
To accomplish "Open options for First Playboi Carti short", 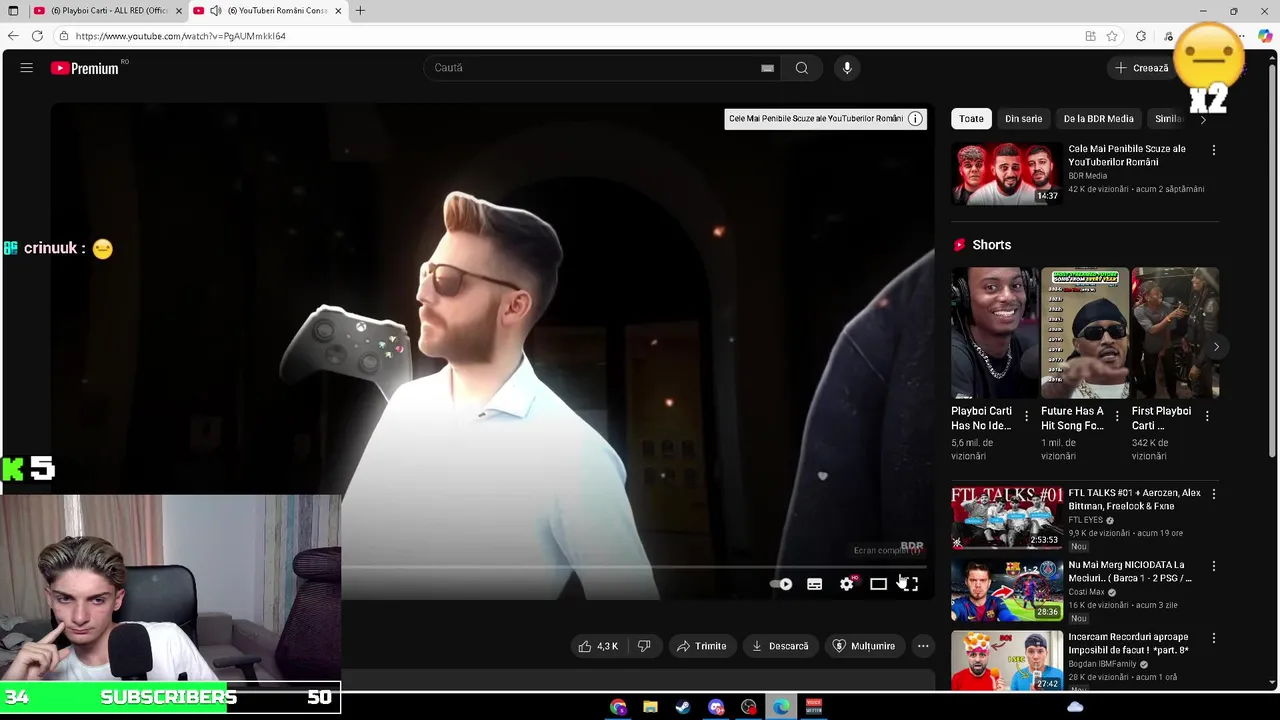I will coord(1207,416).
